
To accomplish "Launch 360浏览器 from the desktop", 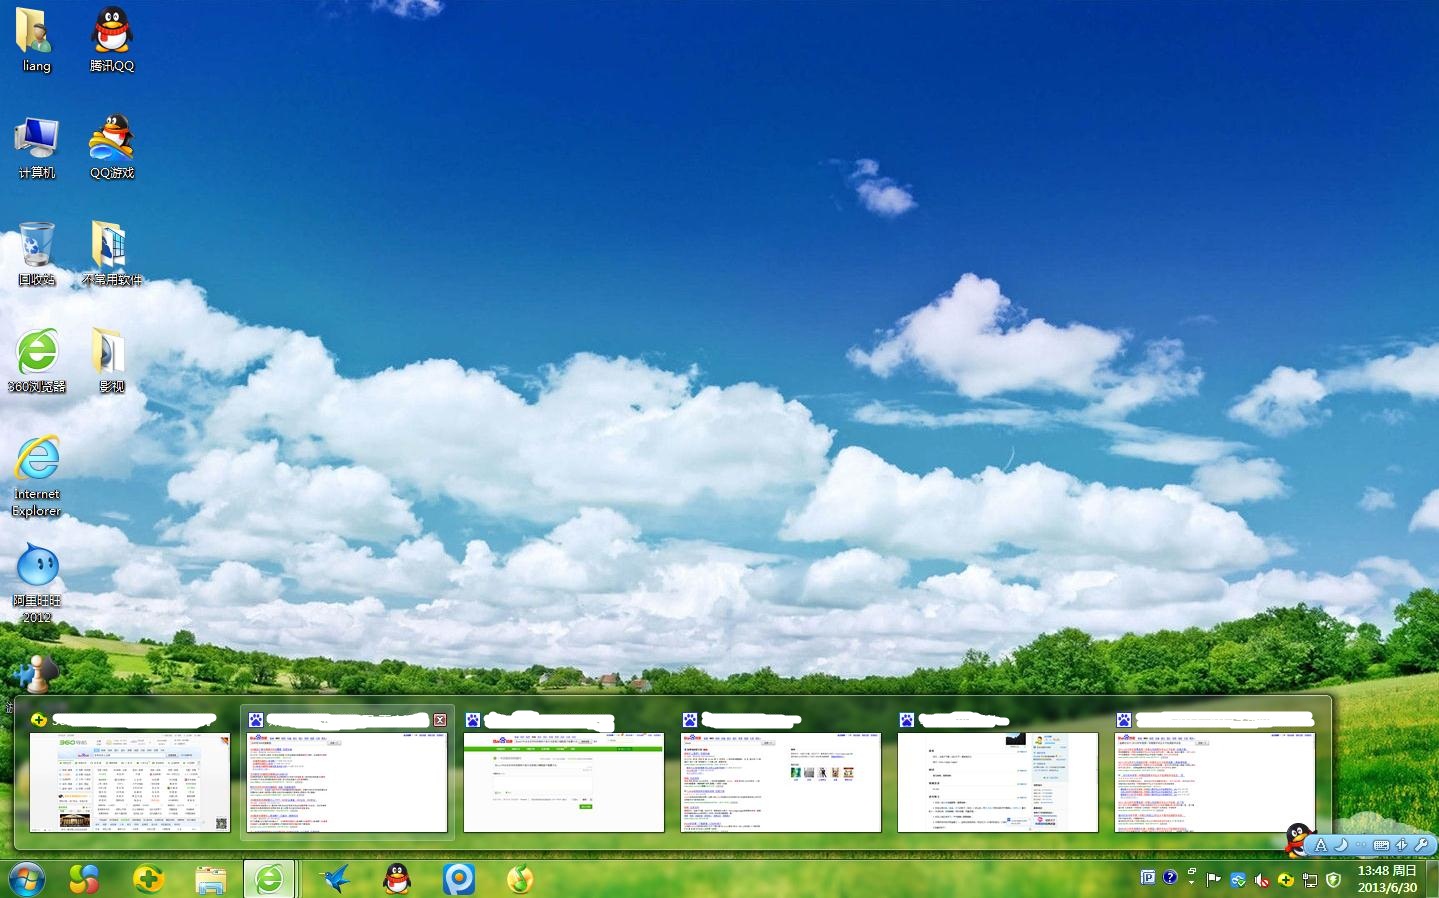I will coord(37,357).
